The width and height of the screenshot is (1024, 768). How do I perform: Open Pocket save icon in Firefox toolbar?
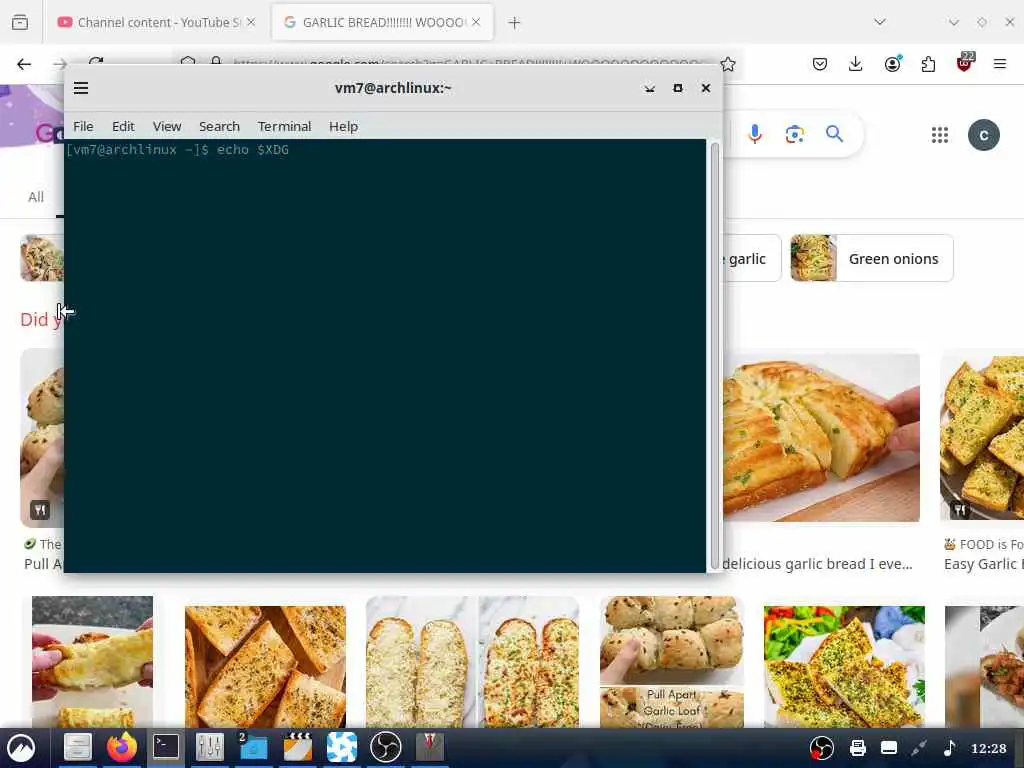click(x=820, y=64)
